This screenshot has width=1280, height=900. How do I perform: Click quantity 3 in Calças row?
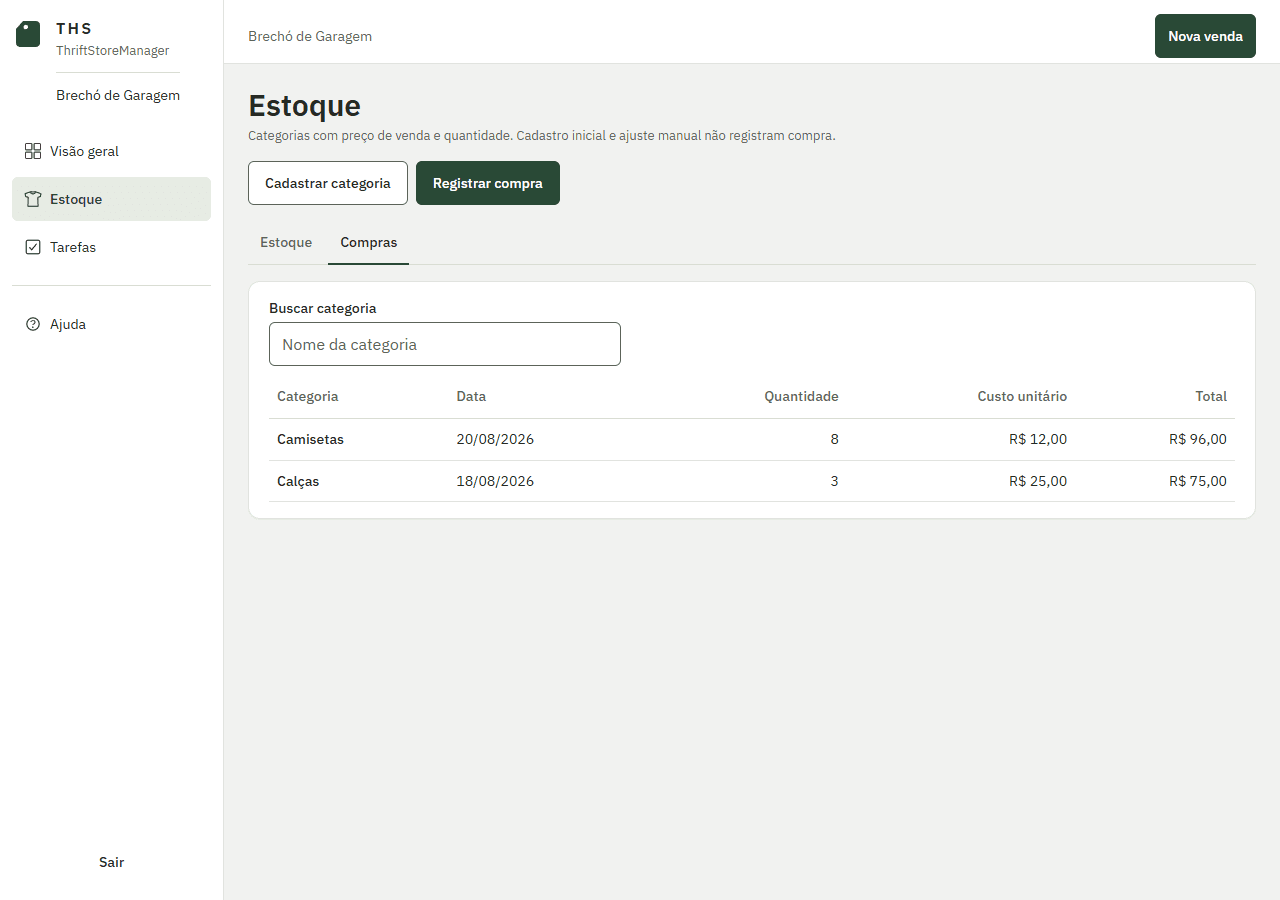point(834,481)
